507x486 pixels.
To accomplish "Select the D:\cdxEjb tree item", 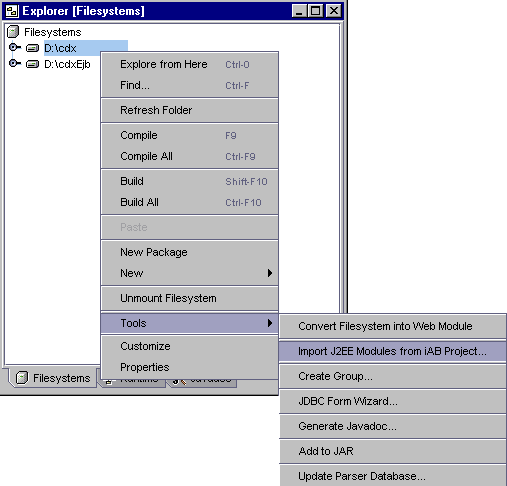I will click(x=67, y=64).
